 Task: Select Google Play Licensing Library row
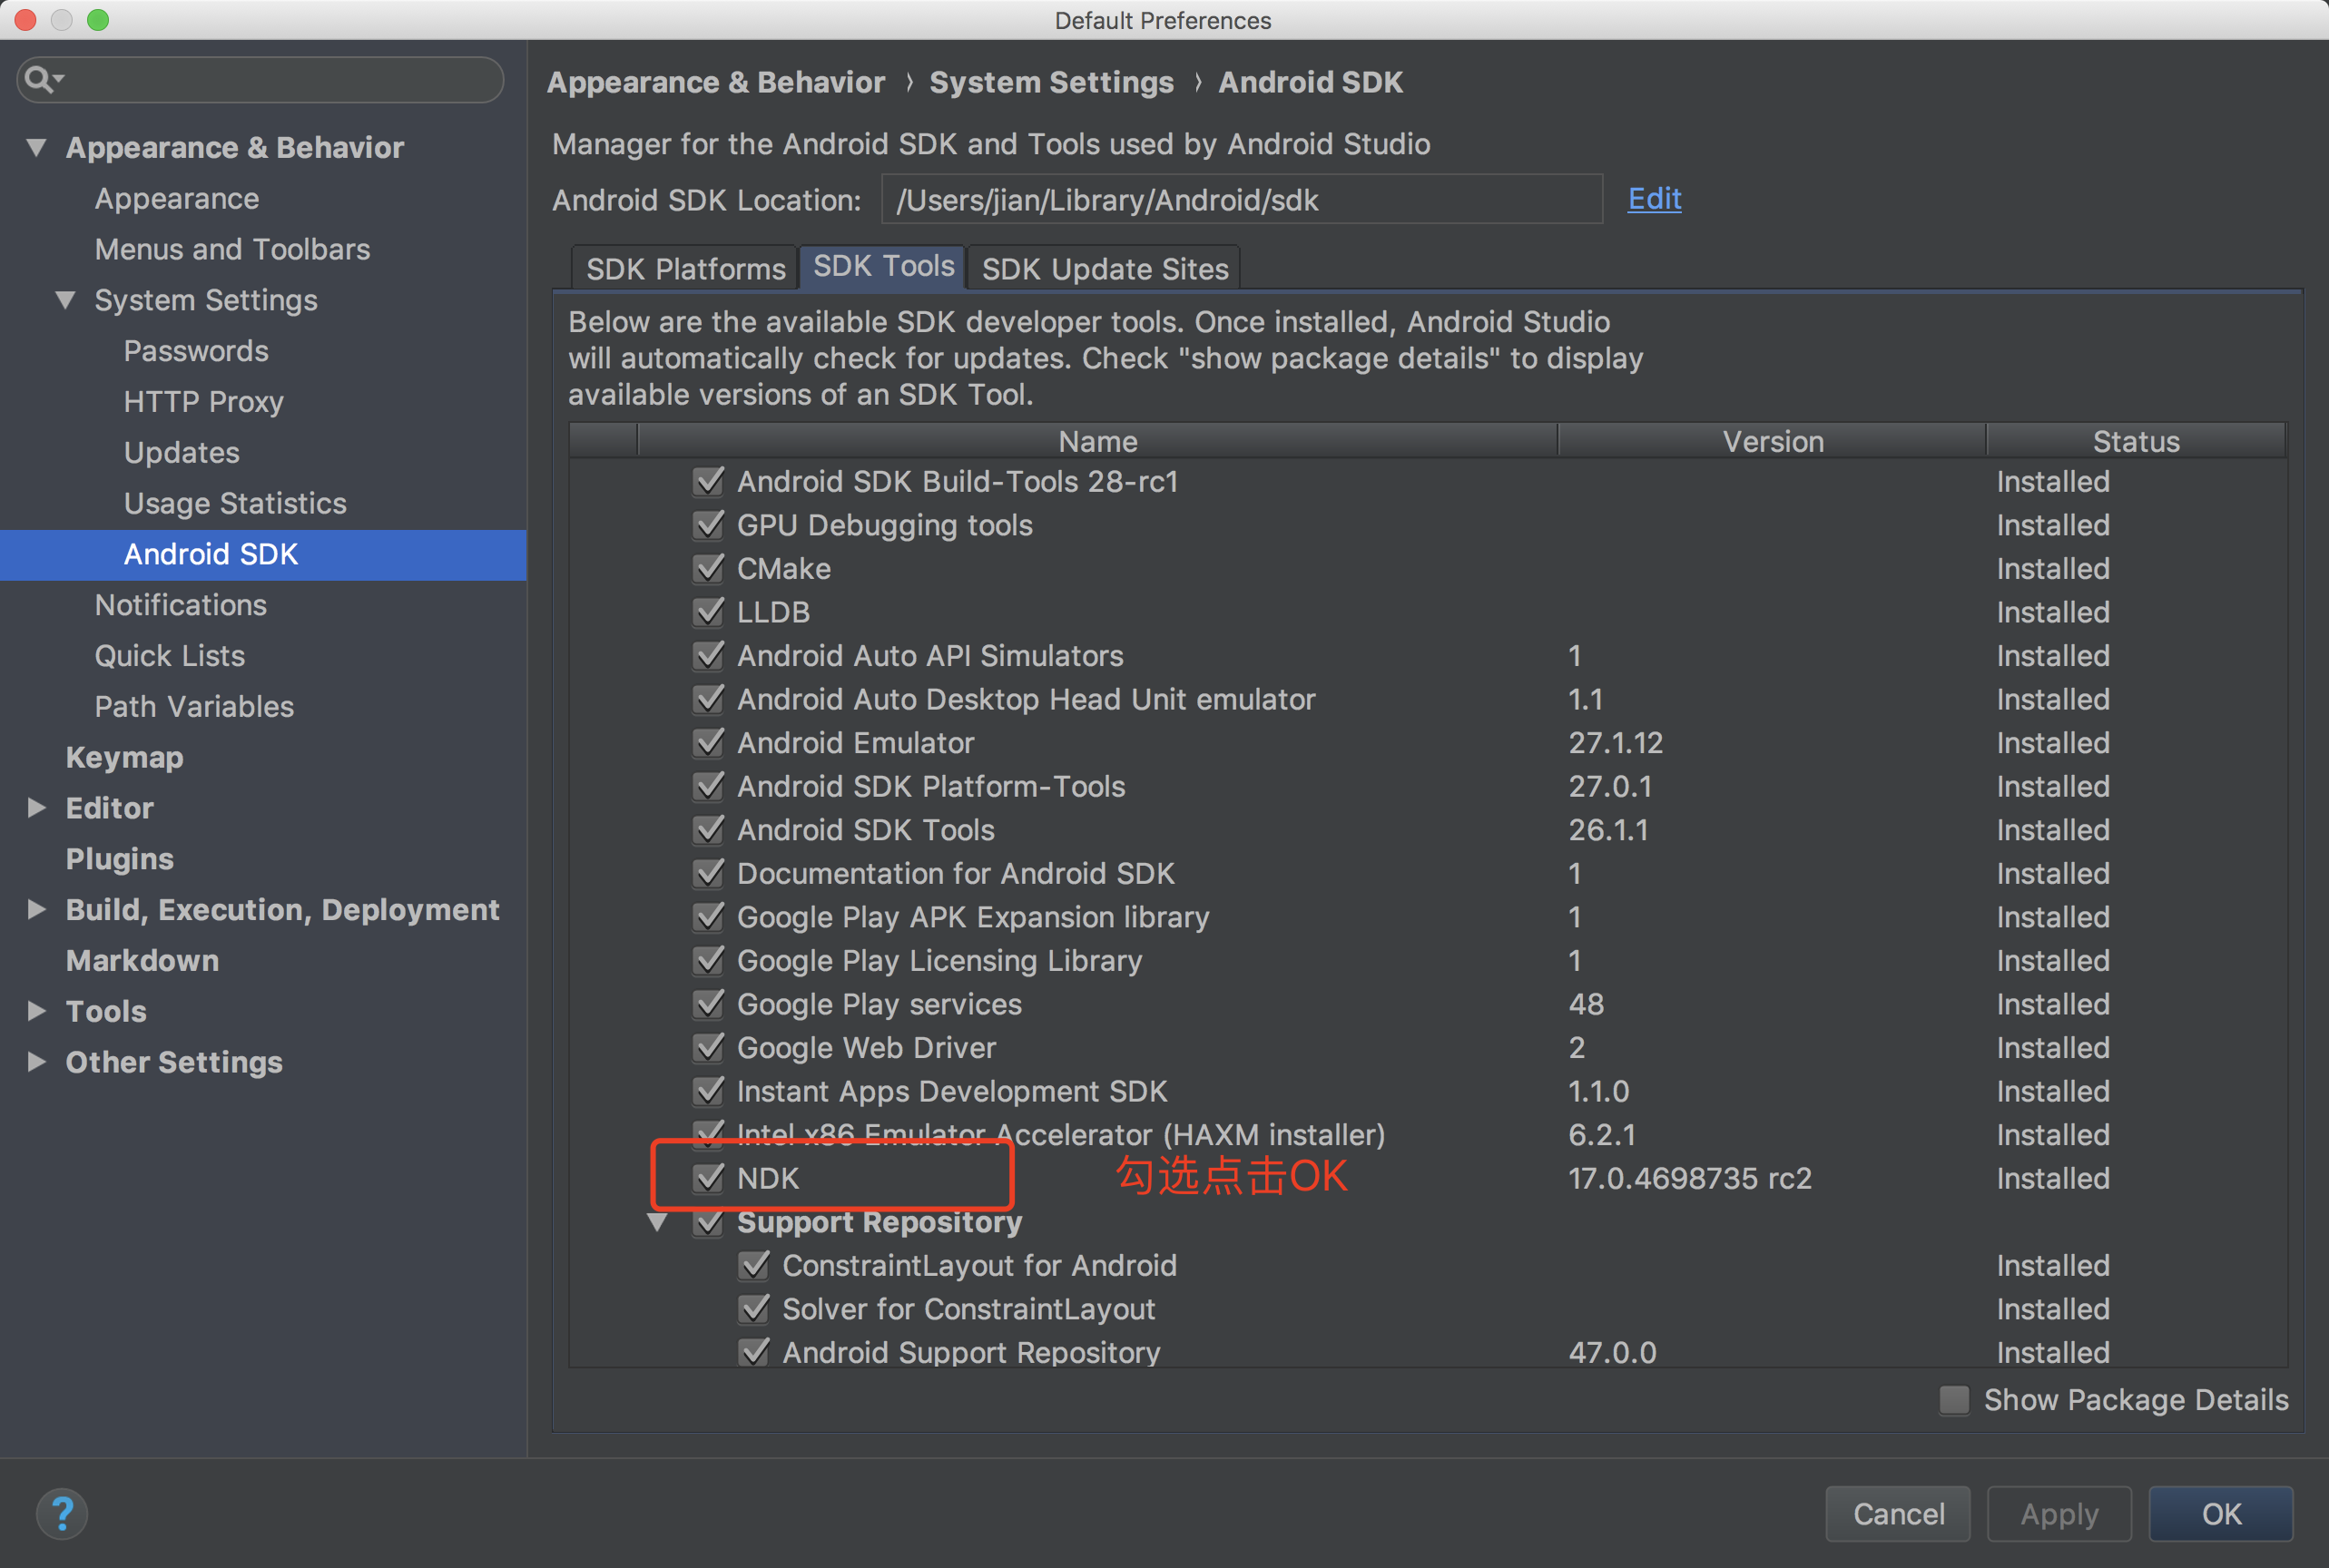coord(1428,960)
